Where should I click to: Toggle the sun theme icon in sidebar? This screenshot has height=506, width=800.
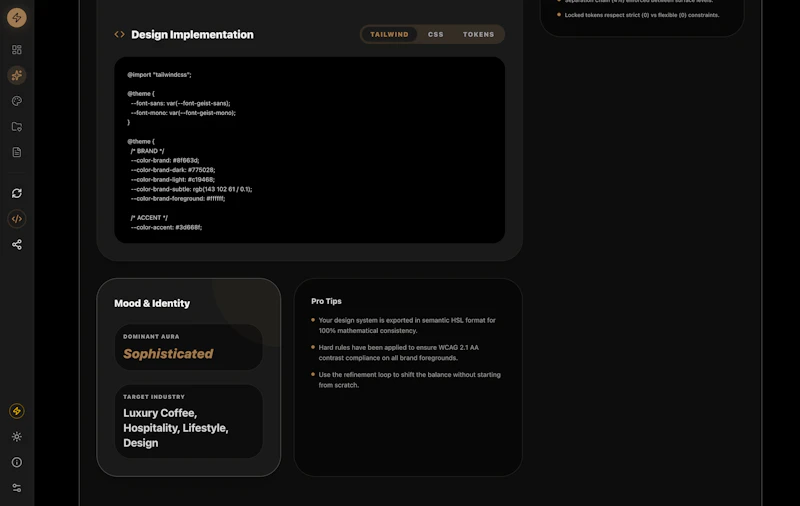(x=17, y=437)
